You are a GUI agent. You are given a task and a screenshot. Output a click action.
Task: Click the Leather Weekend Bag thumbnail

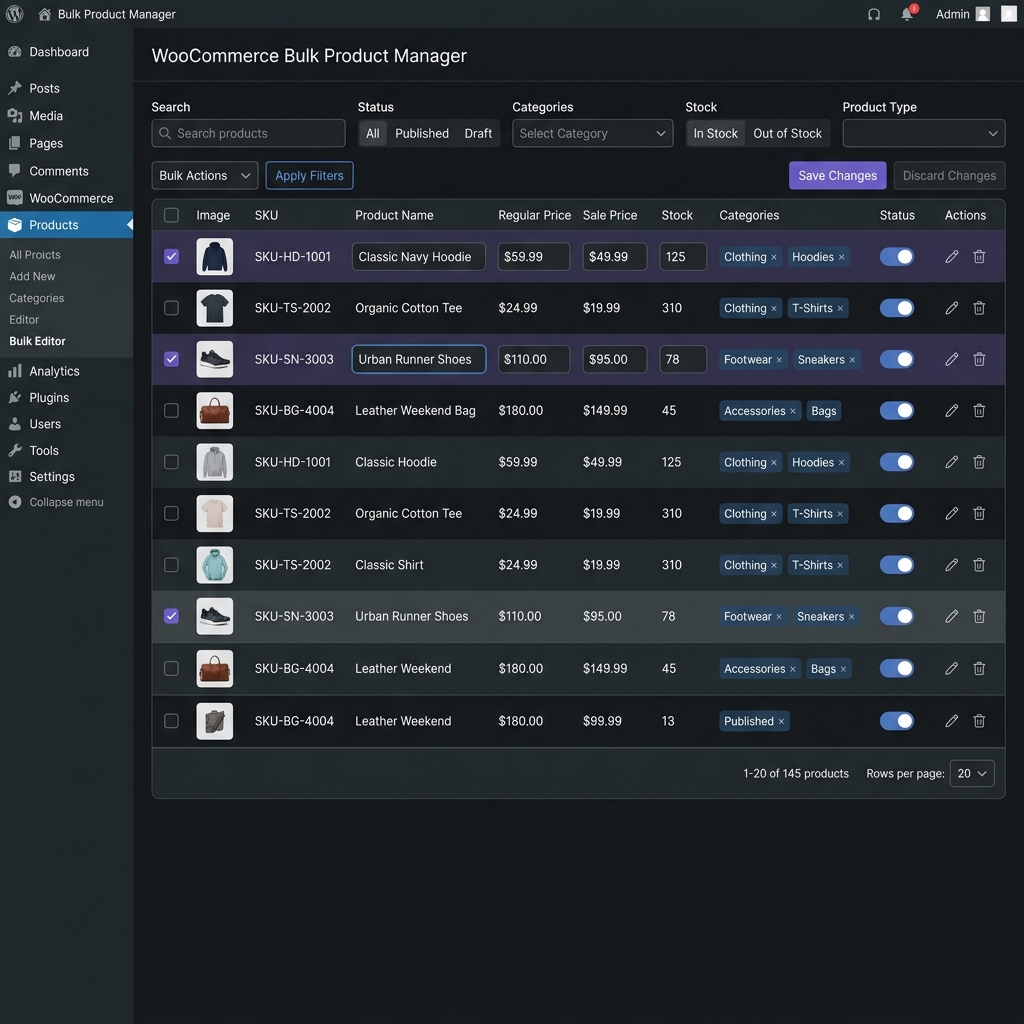214,410
